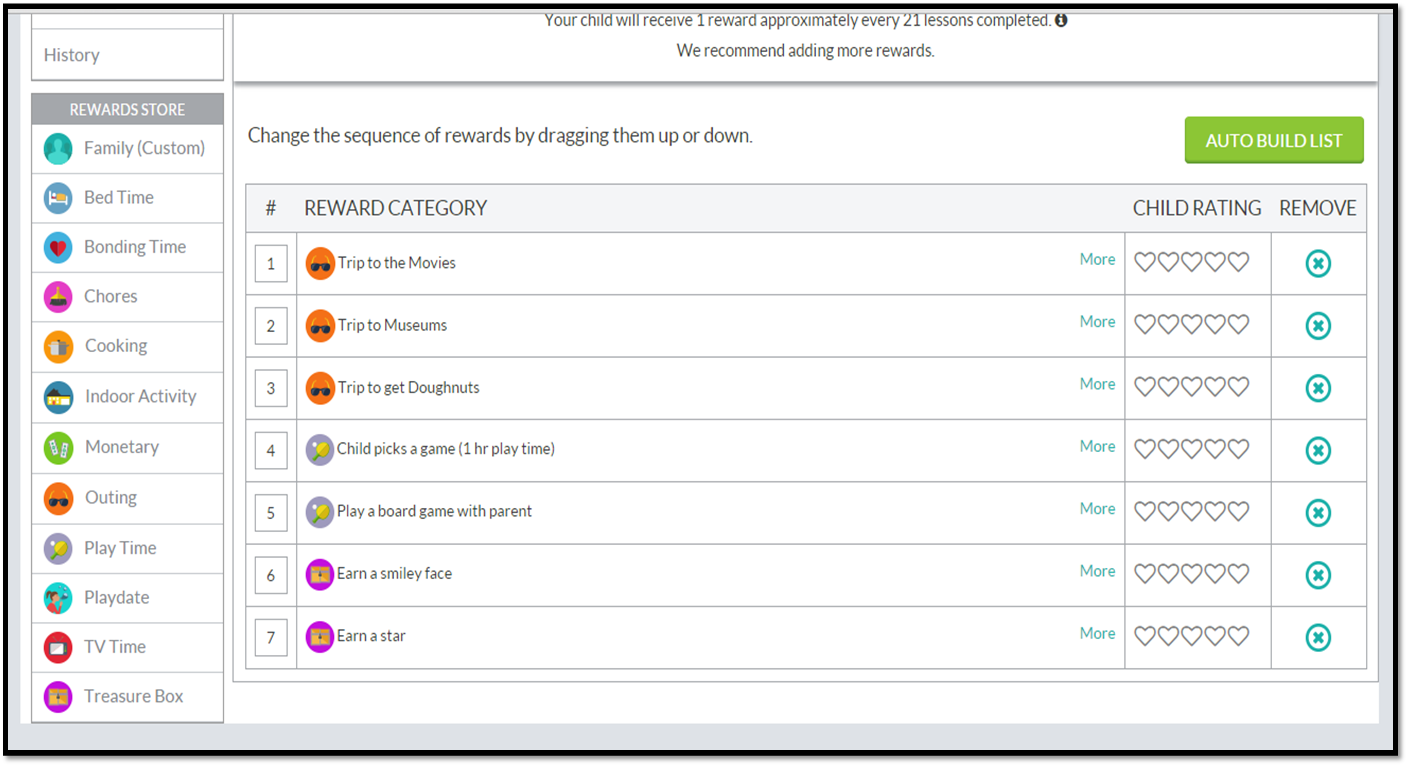
Task: Set third heart for Earn a smiley face
Action: tap(1191, 574)
